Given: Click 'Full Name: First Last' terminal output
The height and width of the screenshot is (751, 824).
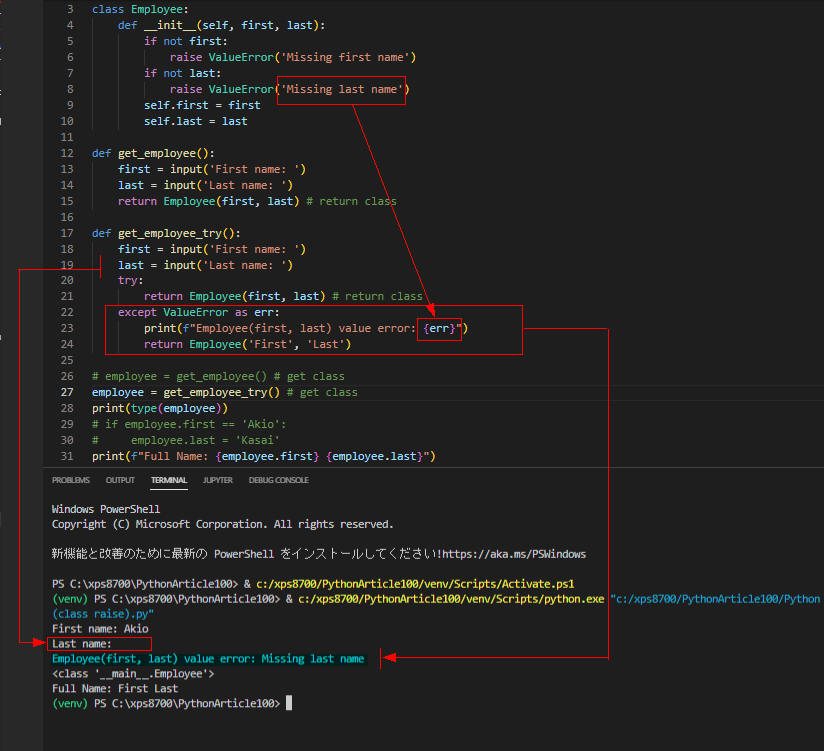Looking at the screenshot, I should point(115,688).
